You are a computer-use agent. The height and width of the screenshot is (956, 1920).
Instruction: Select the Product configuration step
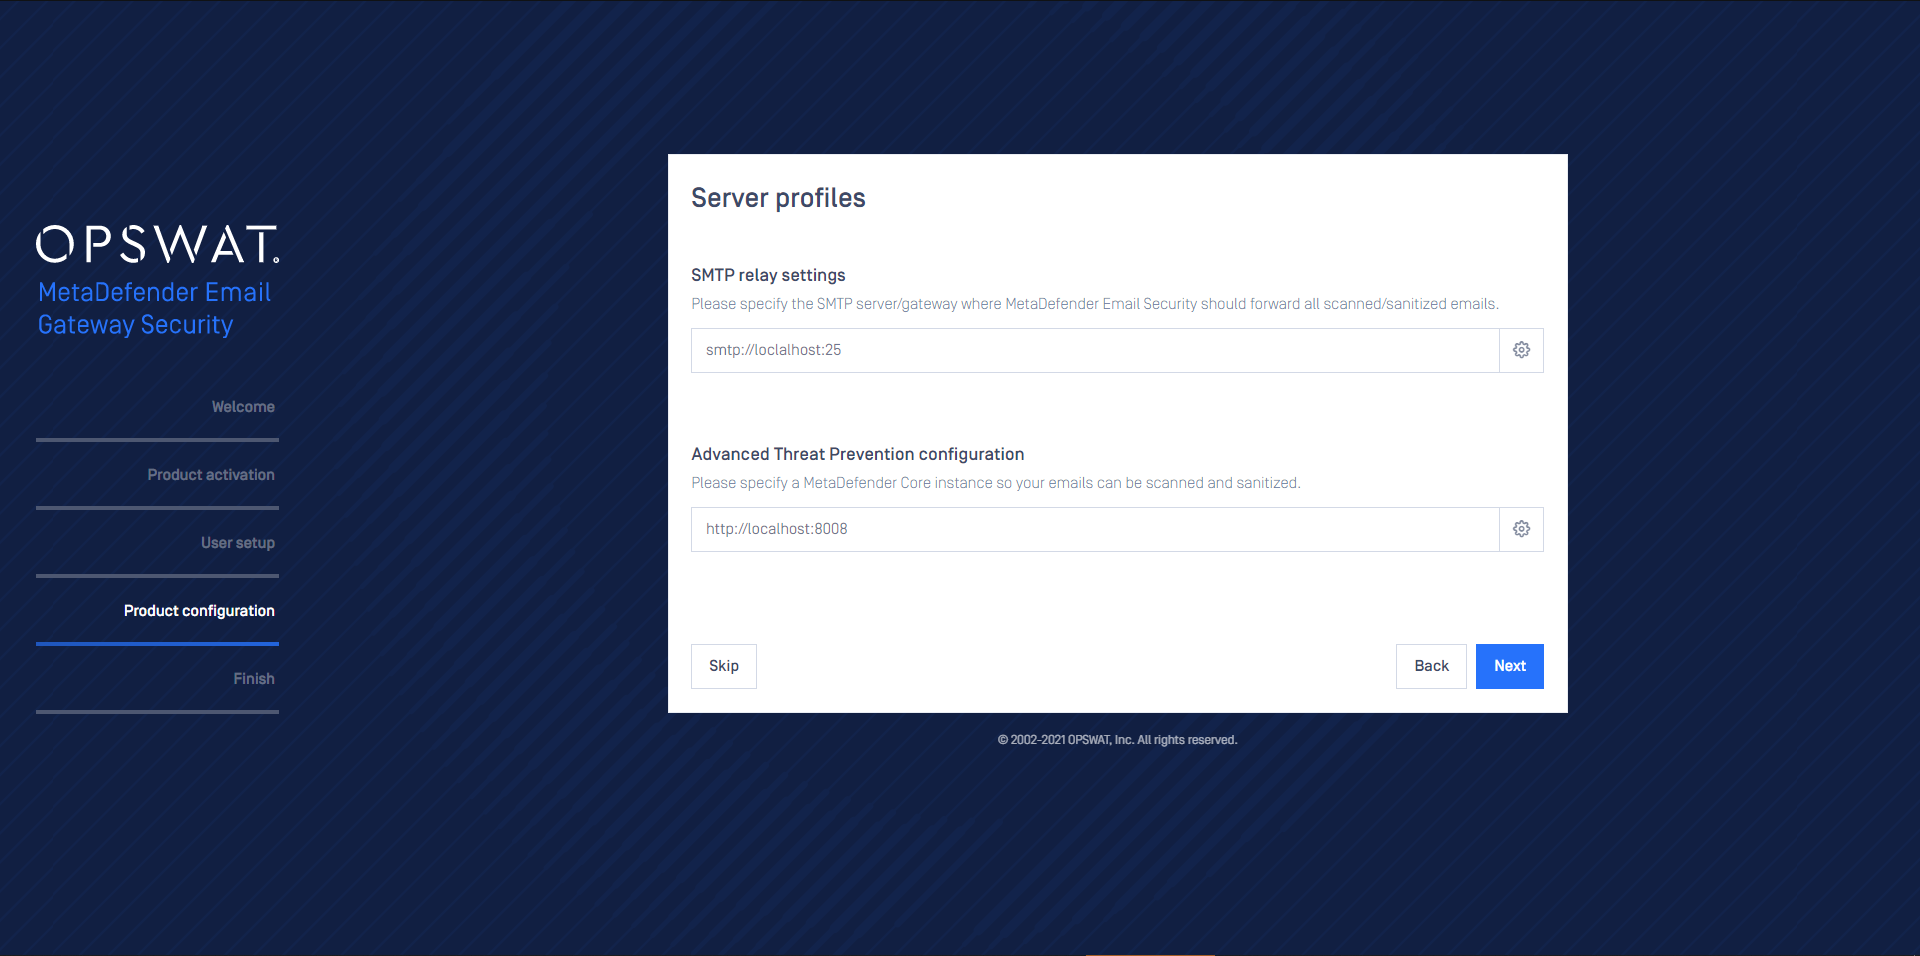199,611
